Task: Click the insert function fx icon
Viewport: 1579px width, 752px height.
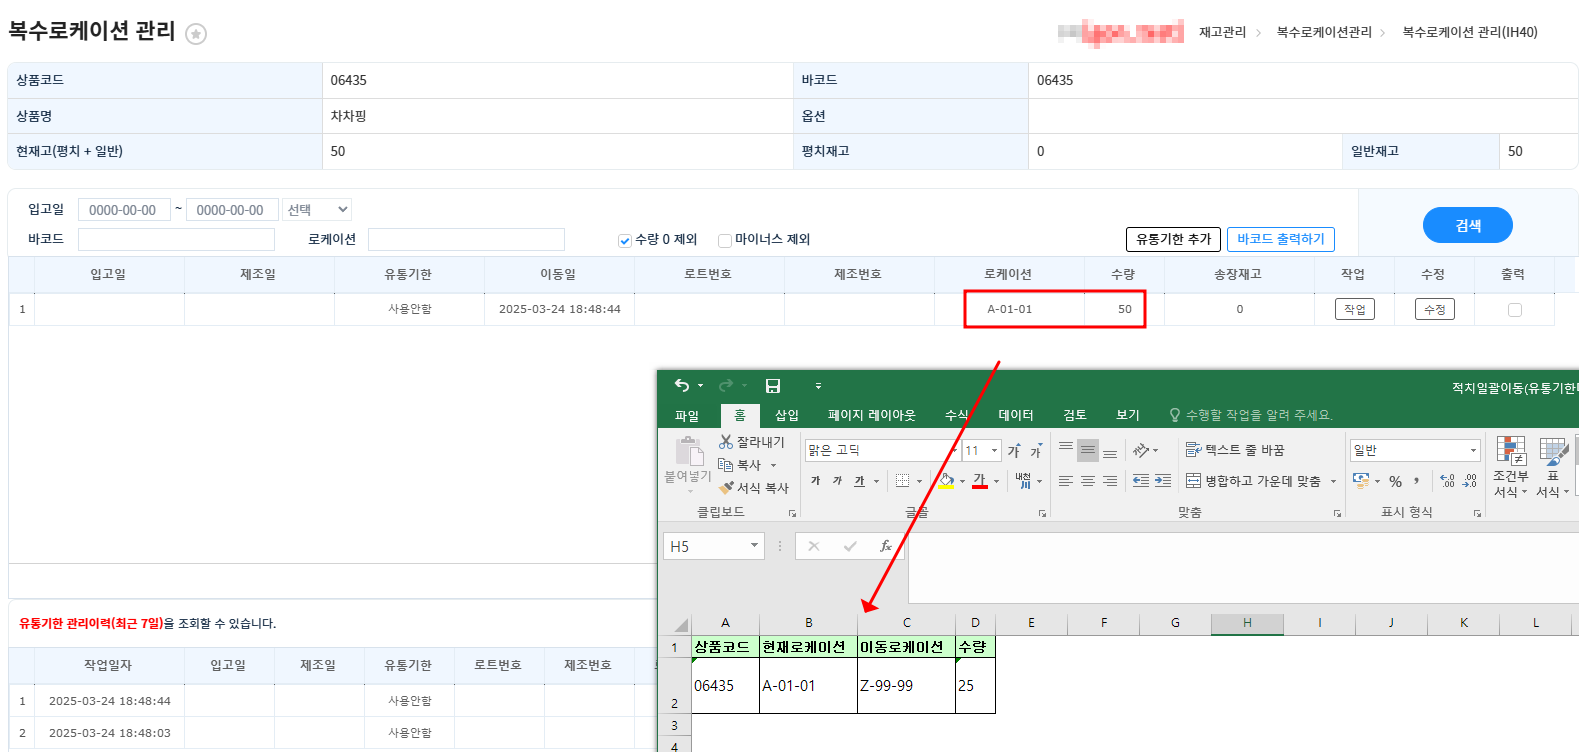Action: point(885,546)
